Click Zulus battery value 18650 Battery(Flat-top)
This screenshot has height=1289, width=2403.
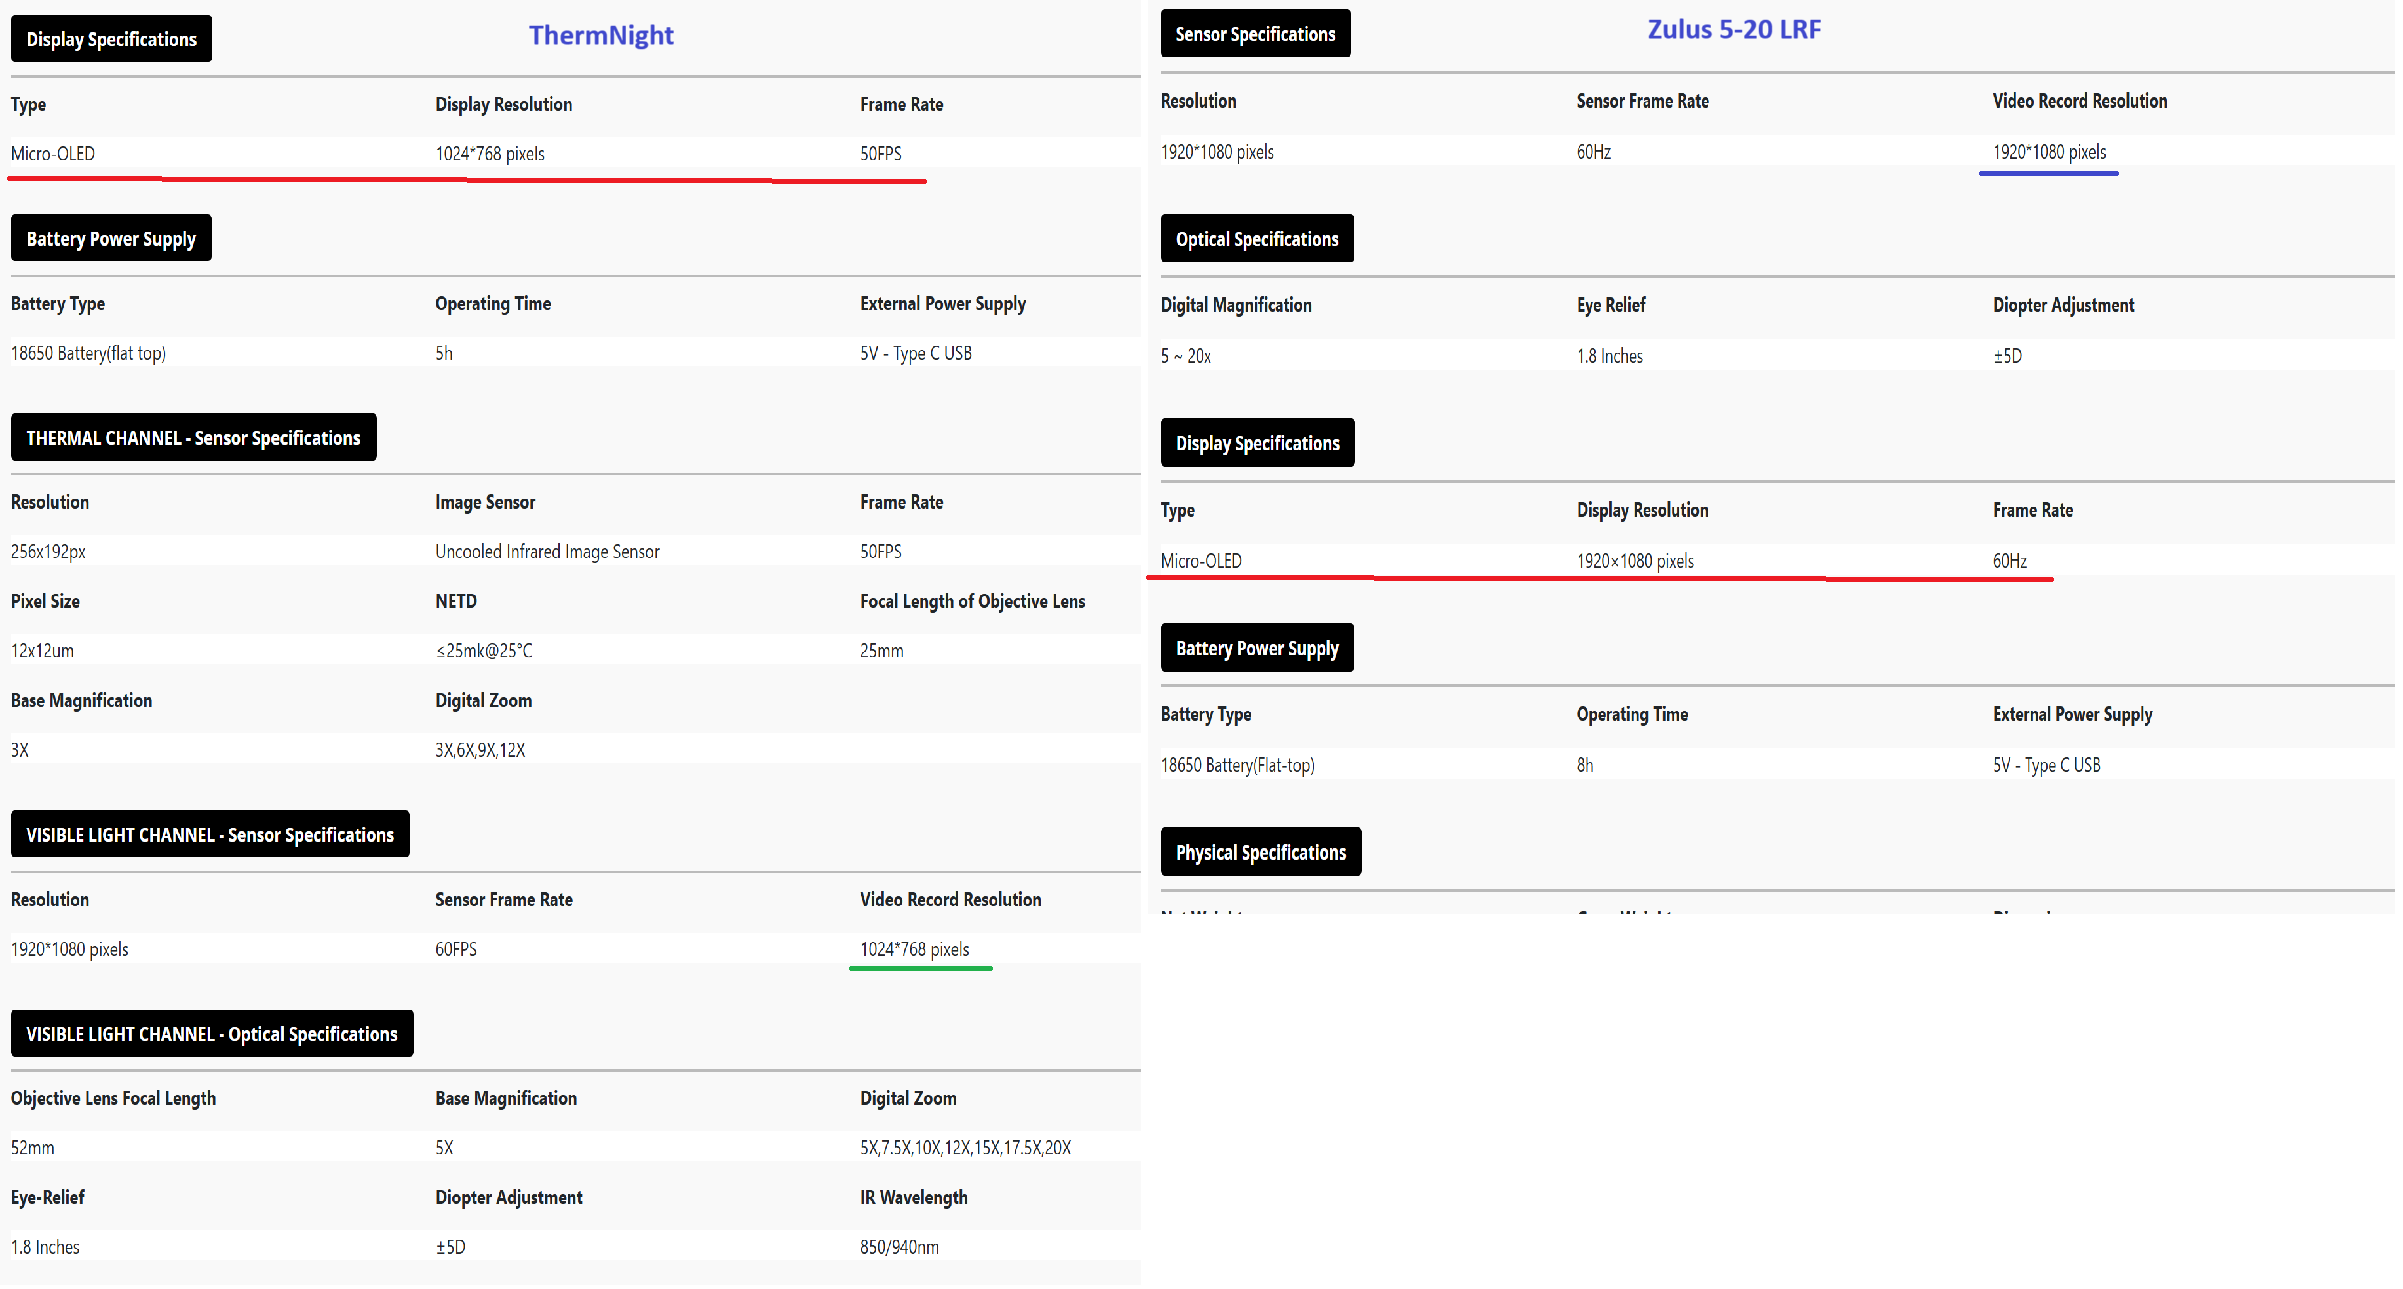click(x=1237, y=765)
